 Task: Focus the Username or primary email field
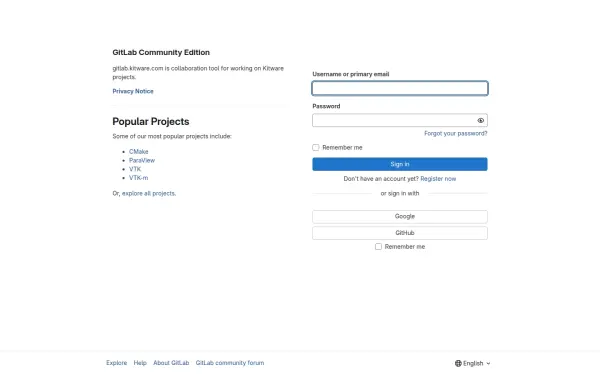click(x=400, y=88)
